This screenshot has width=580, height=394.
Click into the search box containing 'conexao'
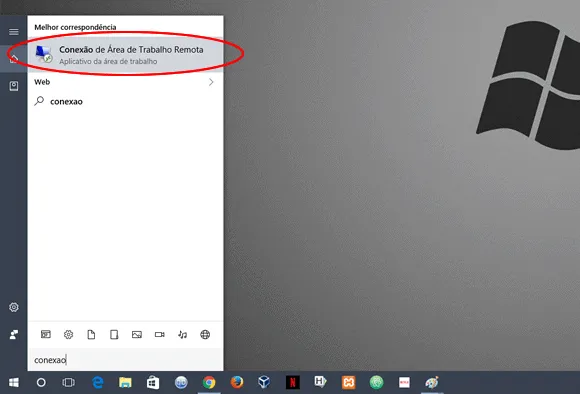pos(125,360)
